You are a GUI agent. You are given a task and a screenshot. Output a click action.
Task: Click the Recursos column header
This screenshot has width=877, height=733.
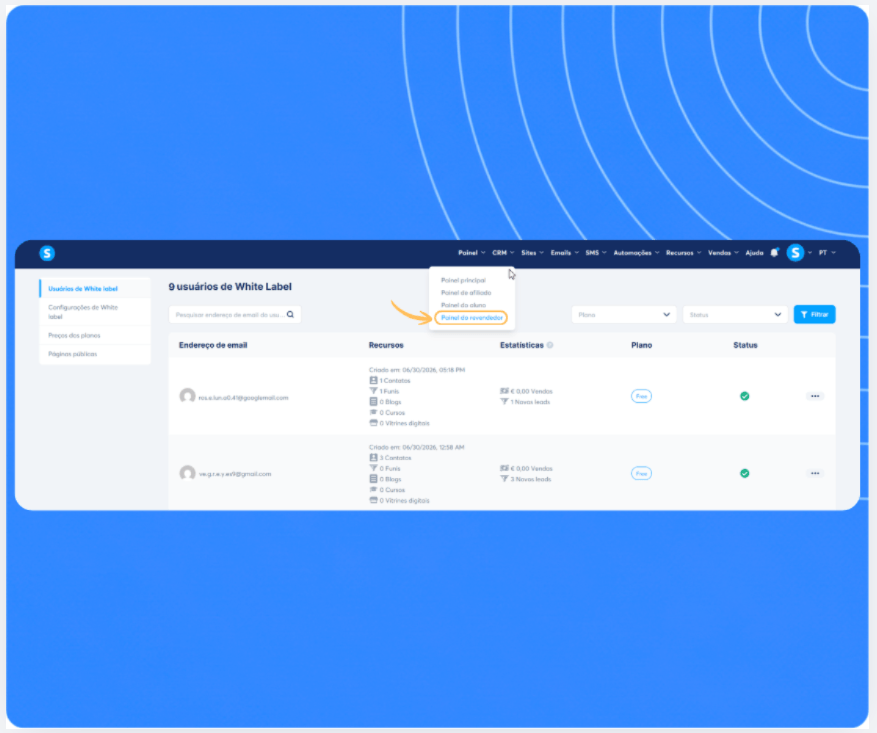[386, 345]
